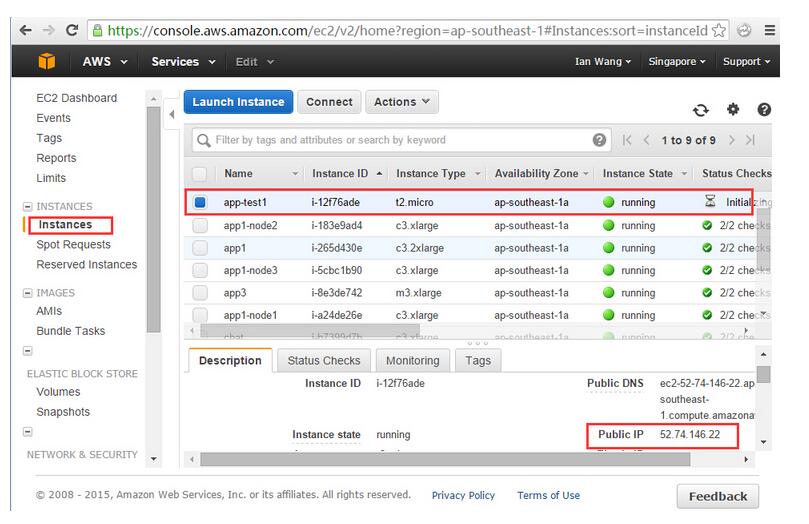The width and height of the screenshot is (809, 524).
Task: Click the help icon inside the filter box
Action: [x=599, y=140]
